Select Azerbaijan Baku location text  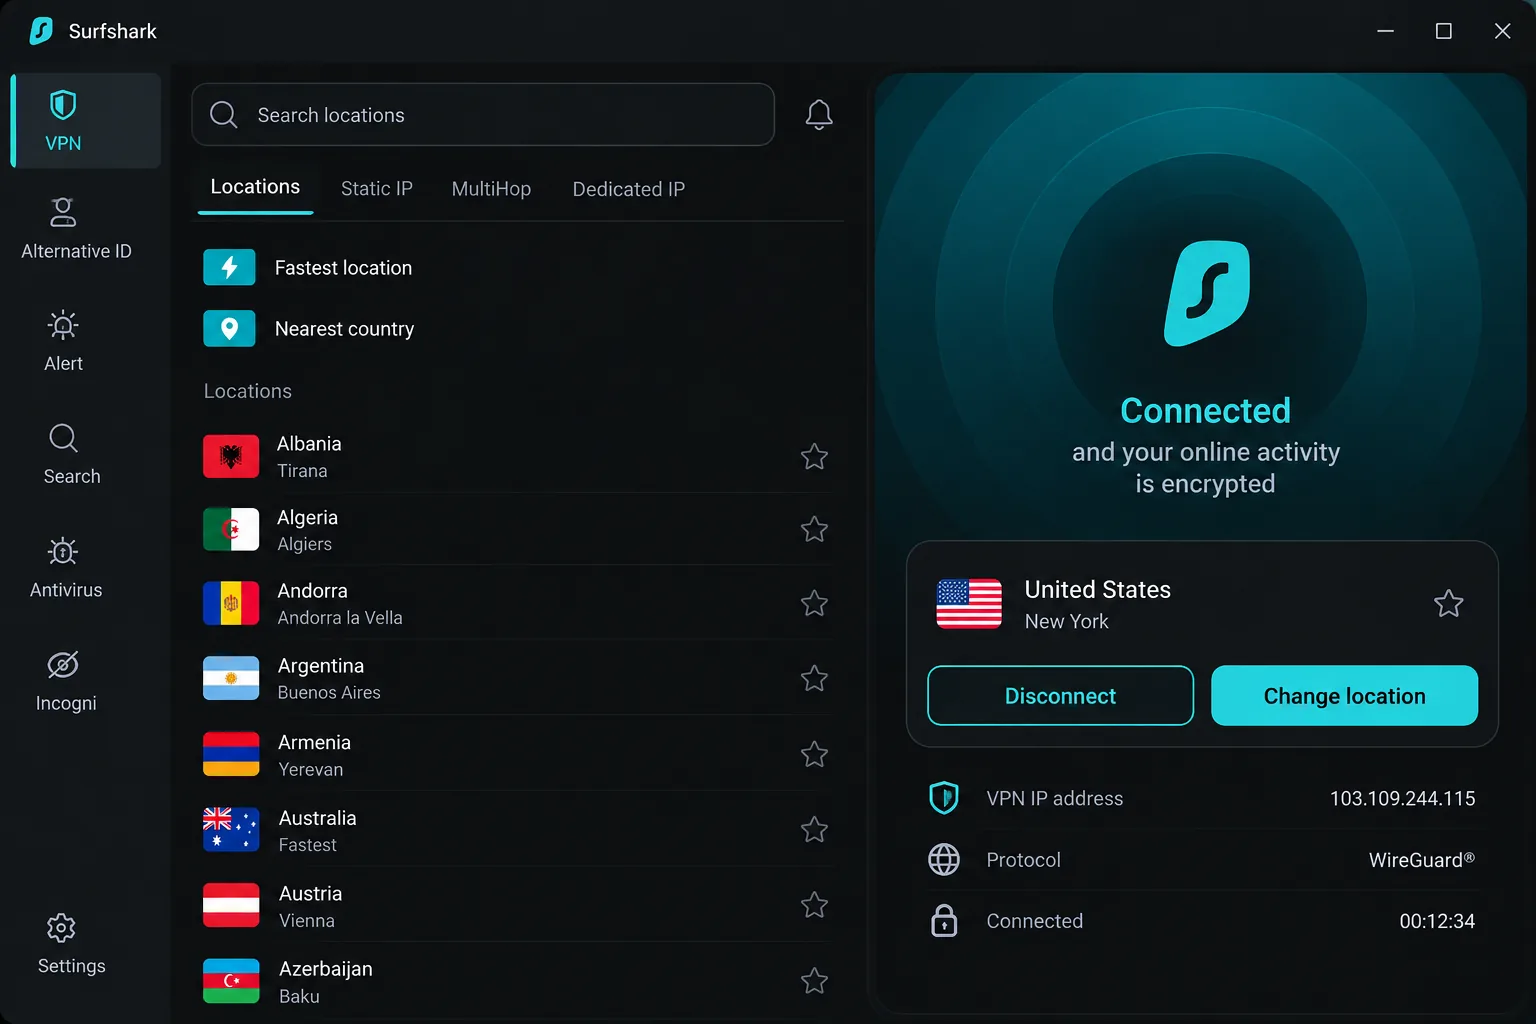[325, 981]
